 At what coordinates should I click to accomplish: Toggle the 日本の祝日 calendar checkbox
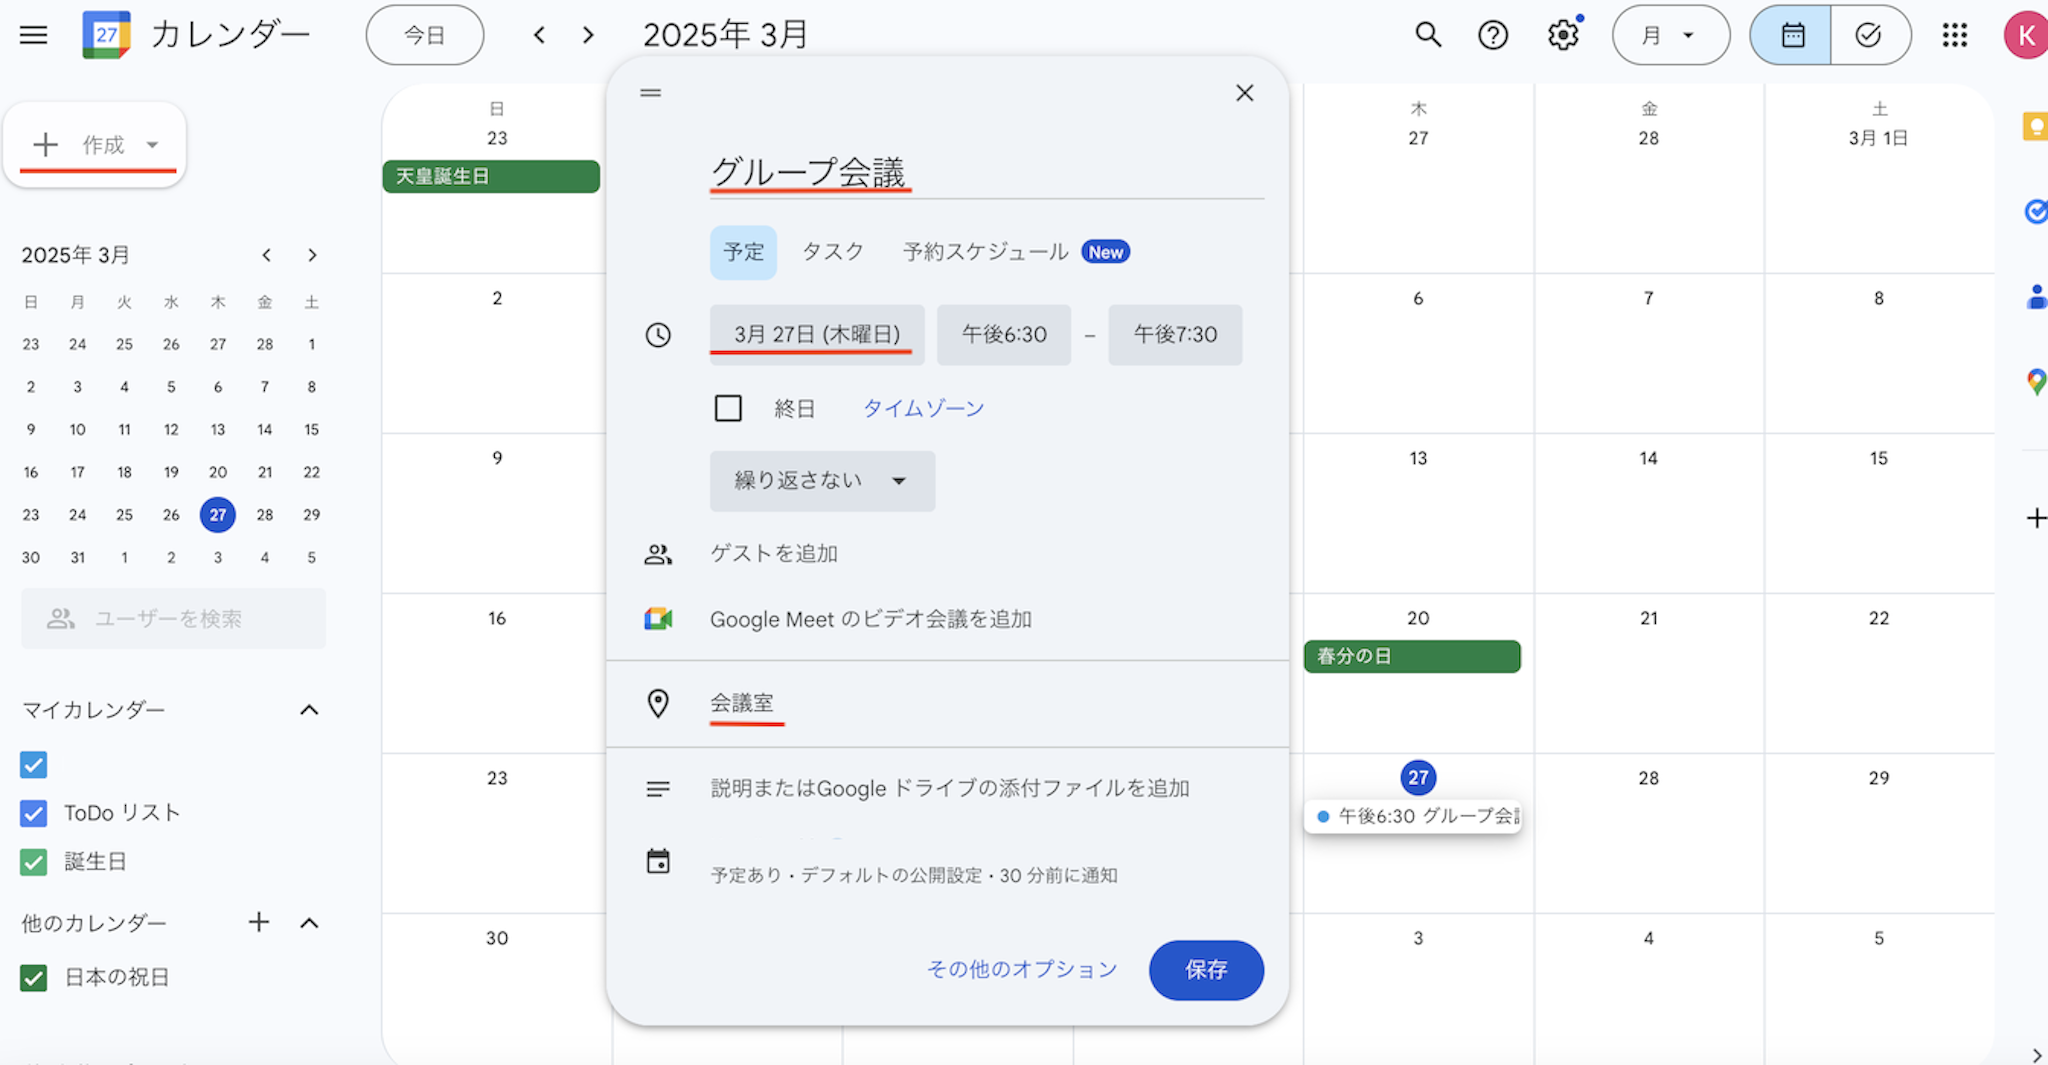(x=34, y=977)
